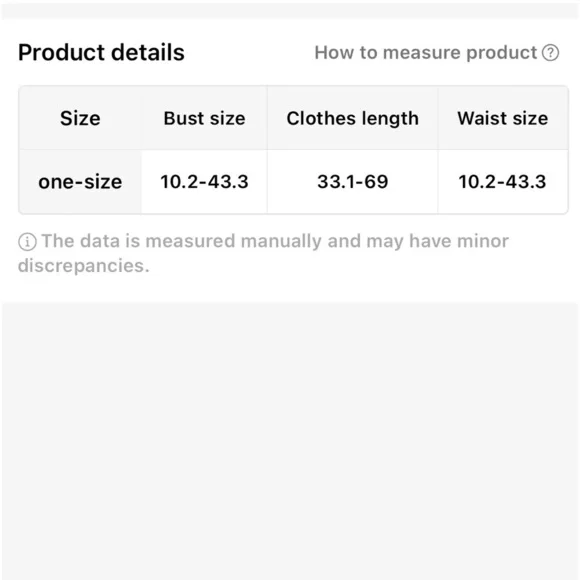The width and height of the screenshot is (580, 580).
Task: Select the Bust size column header
Action: click(205, 118)
